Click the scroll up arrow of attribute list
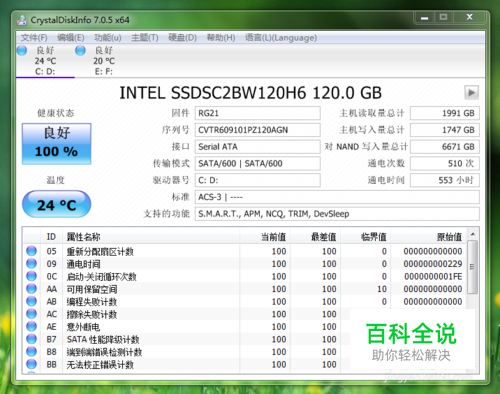 point(472,234)
